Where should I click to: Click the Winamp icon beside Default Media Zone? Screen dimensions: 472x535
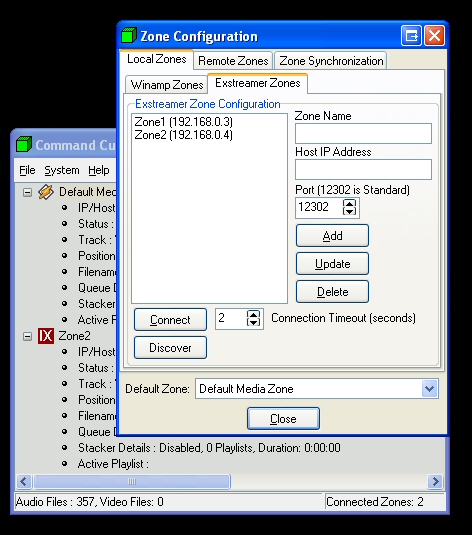coord(46,192)
